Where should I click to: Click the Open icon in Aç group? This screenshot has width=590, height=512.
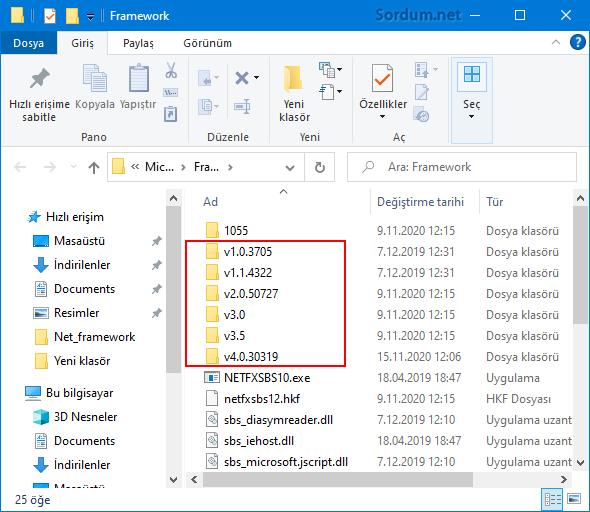[422, 70]
